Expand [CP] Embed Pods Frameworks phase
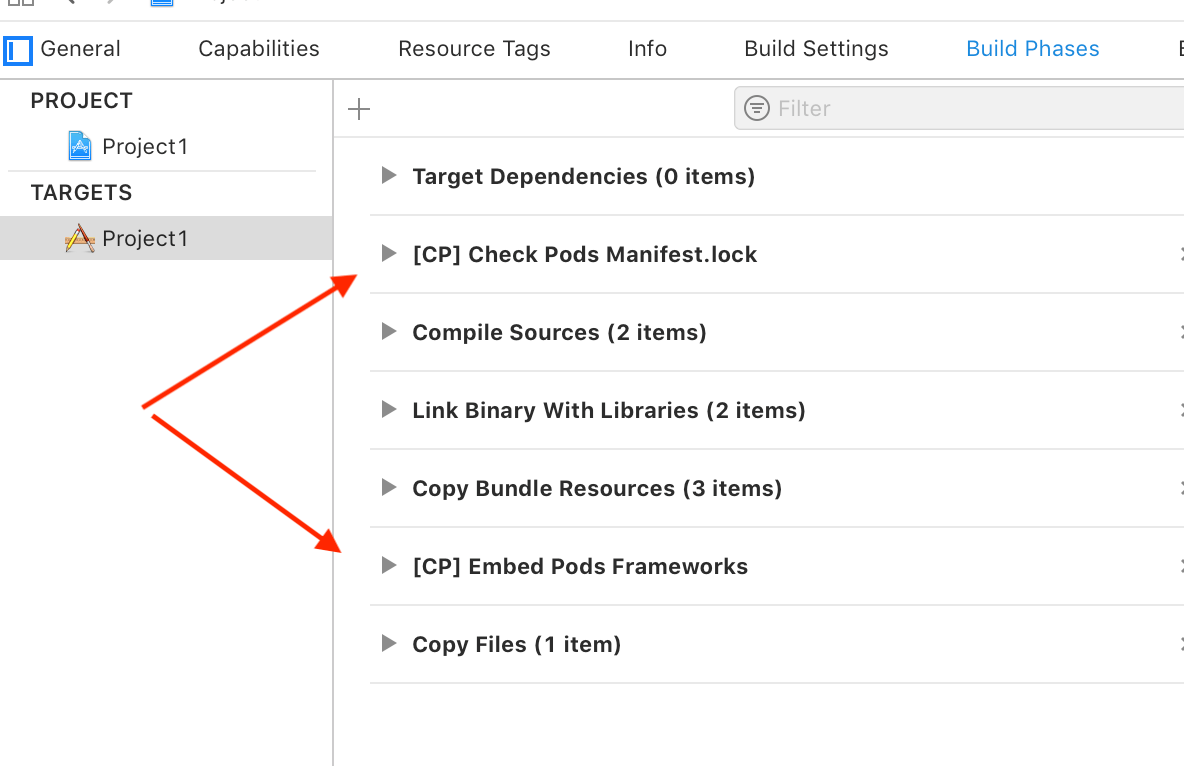 (389, 566)
